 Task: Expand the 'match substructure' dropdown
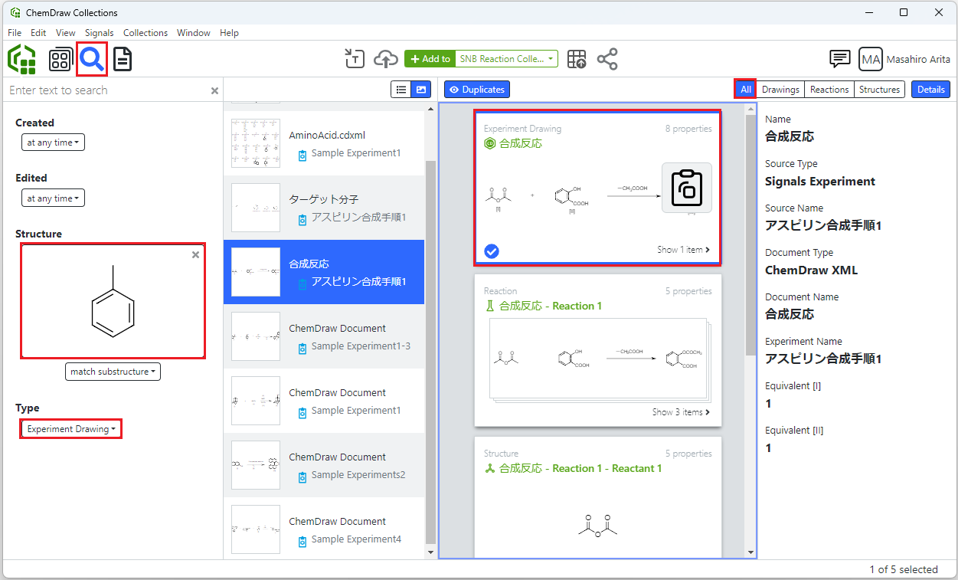[113, 372]
